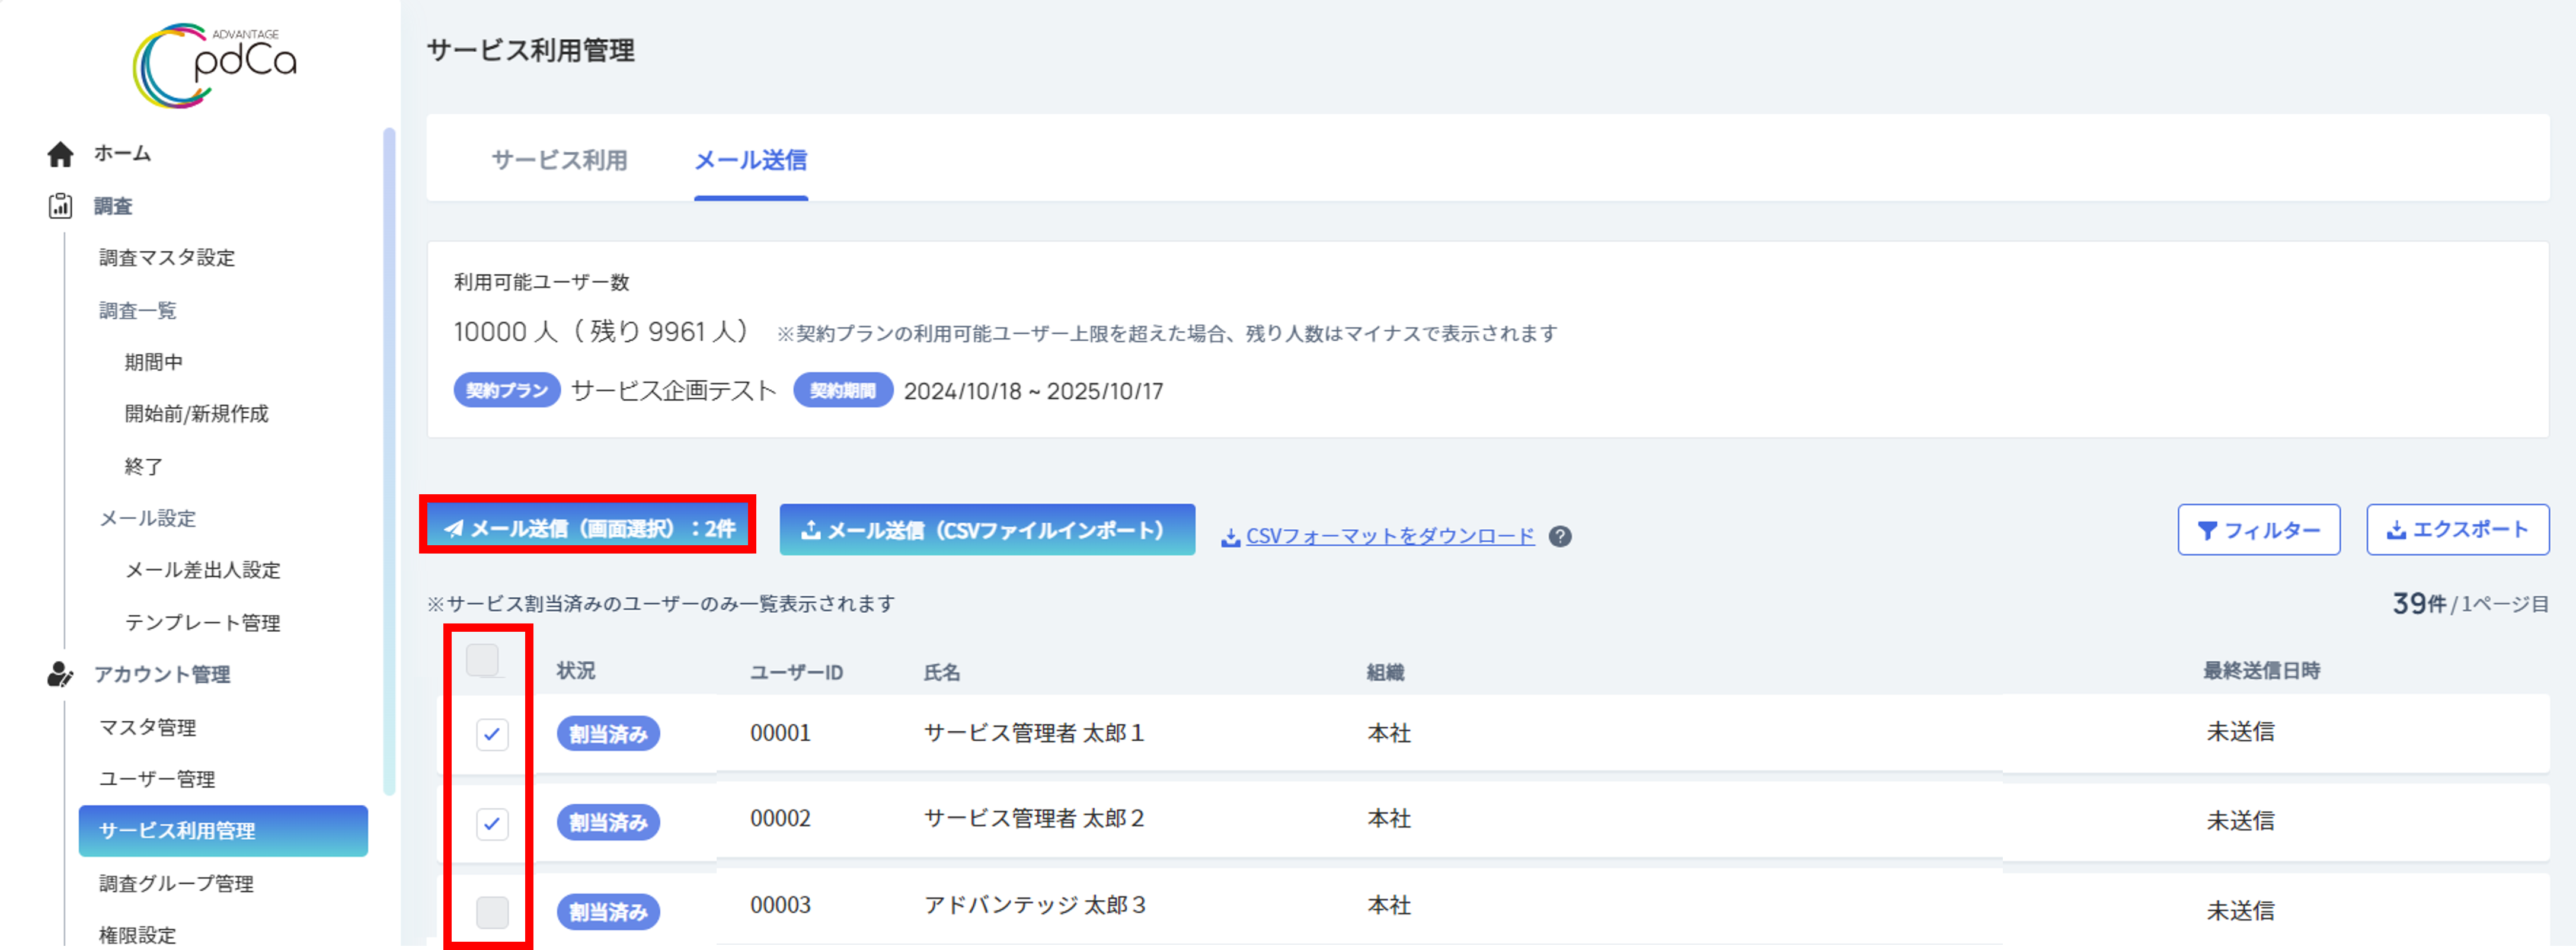The height and width of the screenshot is (950, 2576).
Task: Open 期間中 survey list
Action: pos(153,362)
